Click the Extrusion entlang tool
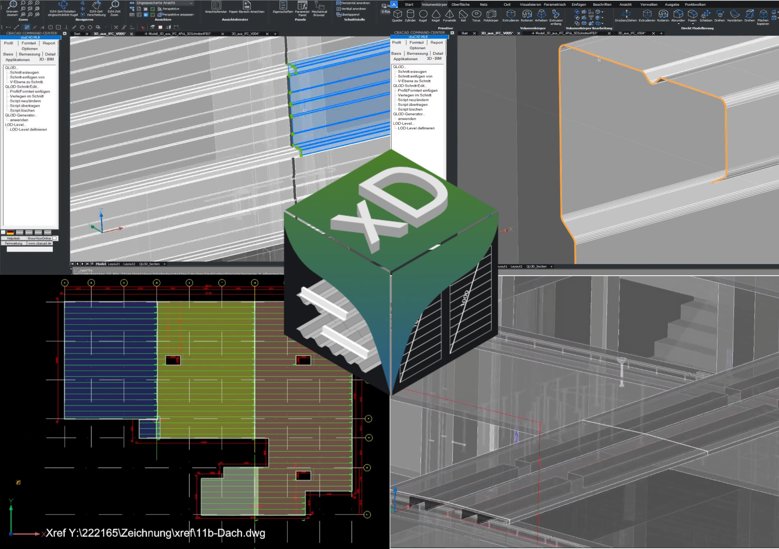Viewport: 779px width, 549px height. point(555,16)
